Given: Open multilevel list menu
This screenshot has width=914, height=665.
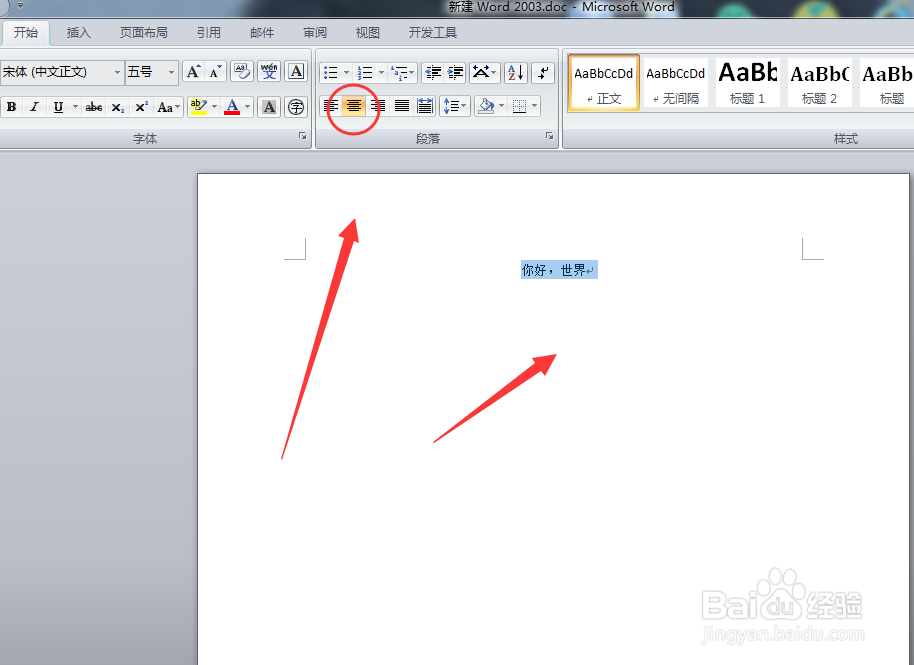Looking at the screenshot, I should click(x=403, y=73).
